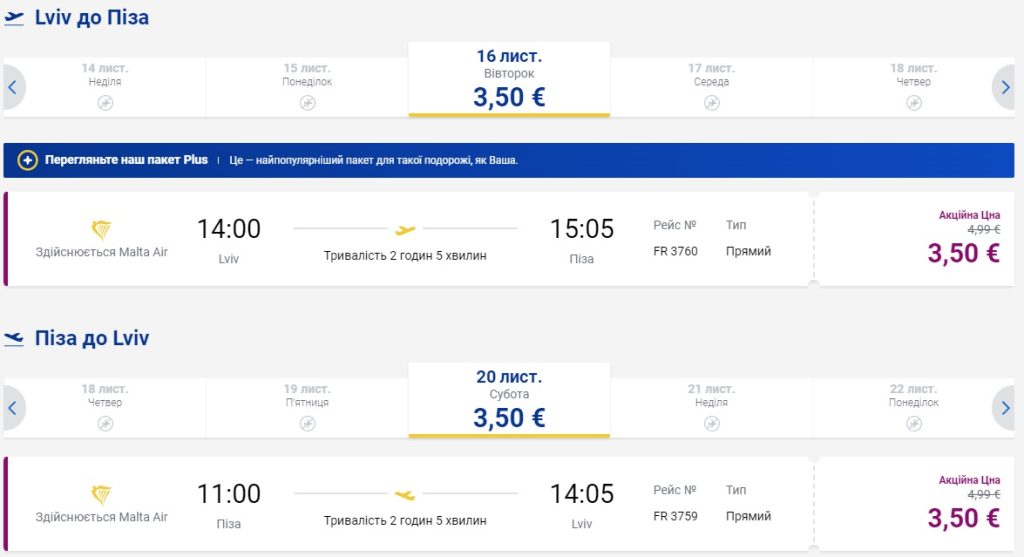Click the plus icon on the Plus package banner

click(x=28, y=160)
